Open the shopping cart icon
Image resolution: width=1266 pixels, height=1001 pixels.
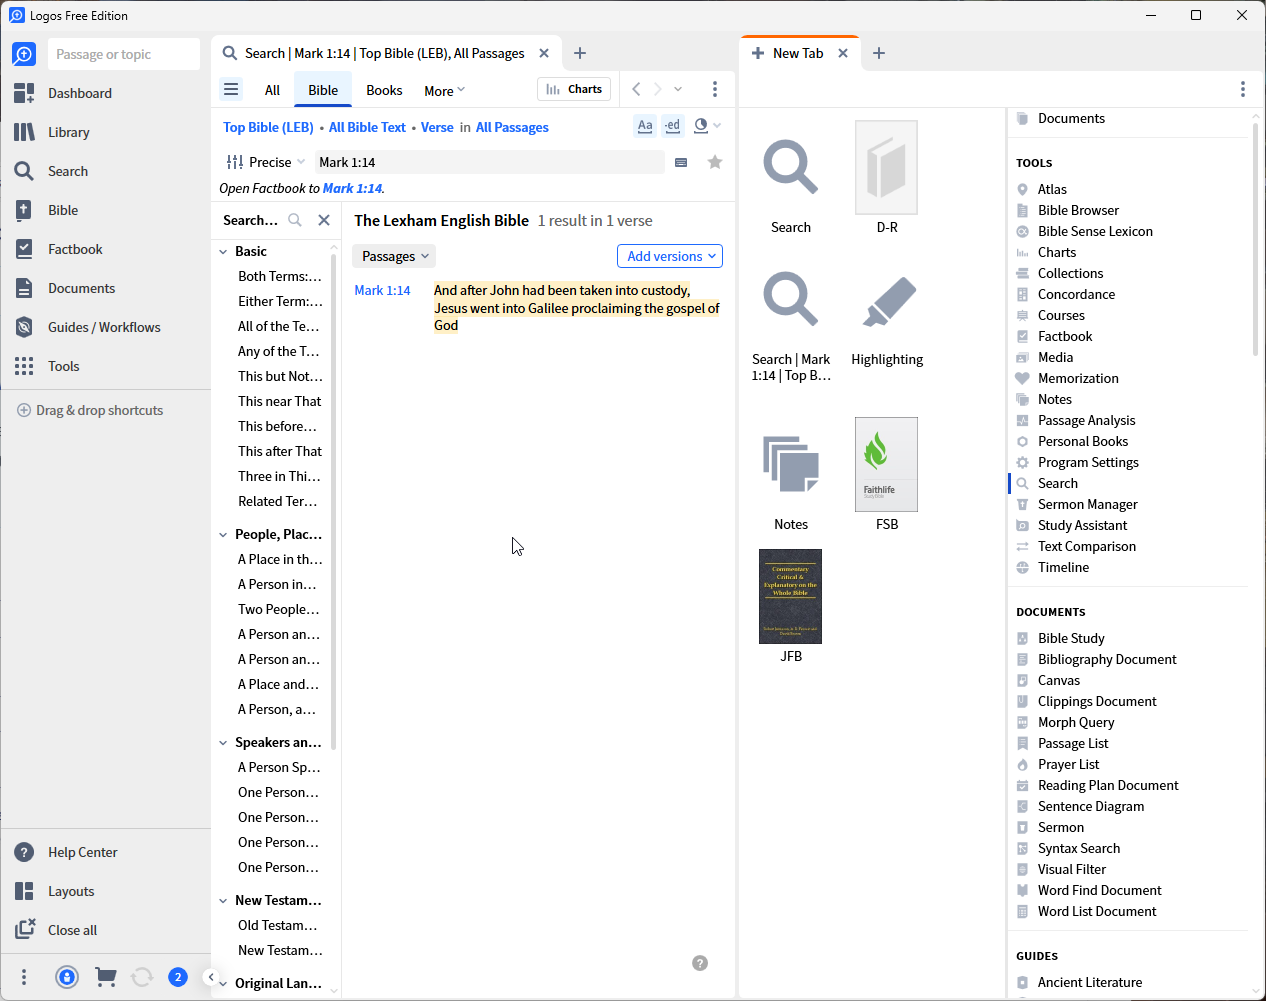[105, 977]
